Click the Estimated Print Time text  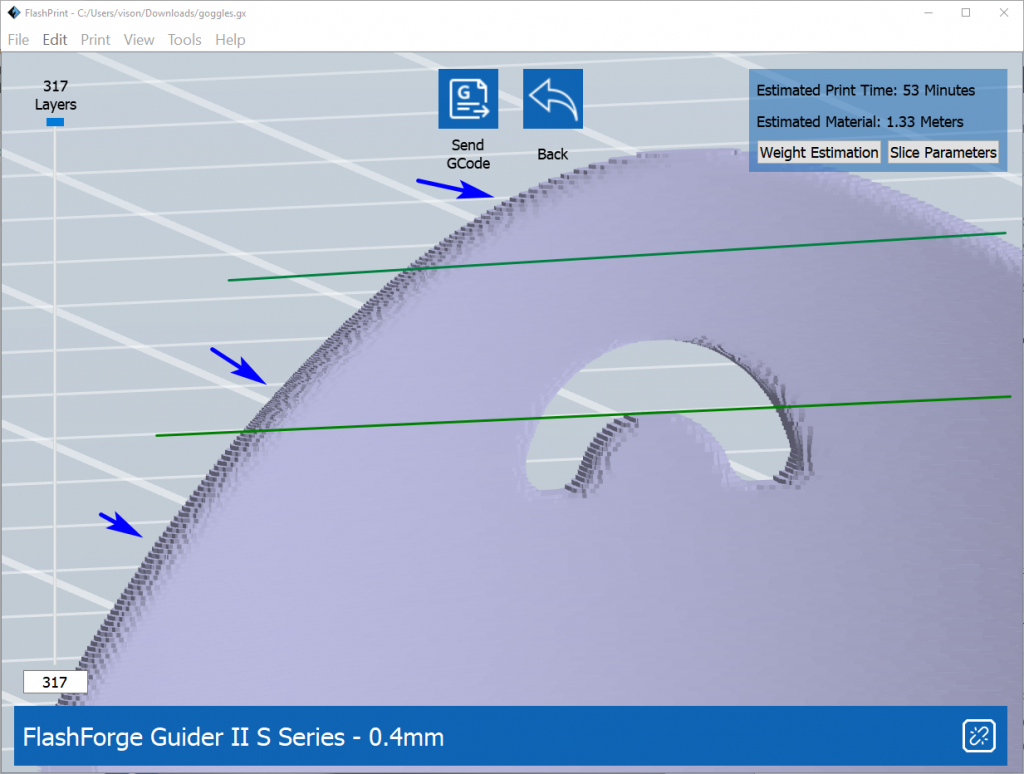pyautogui.click(x=865, y=90)
